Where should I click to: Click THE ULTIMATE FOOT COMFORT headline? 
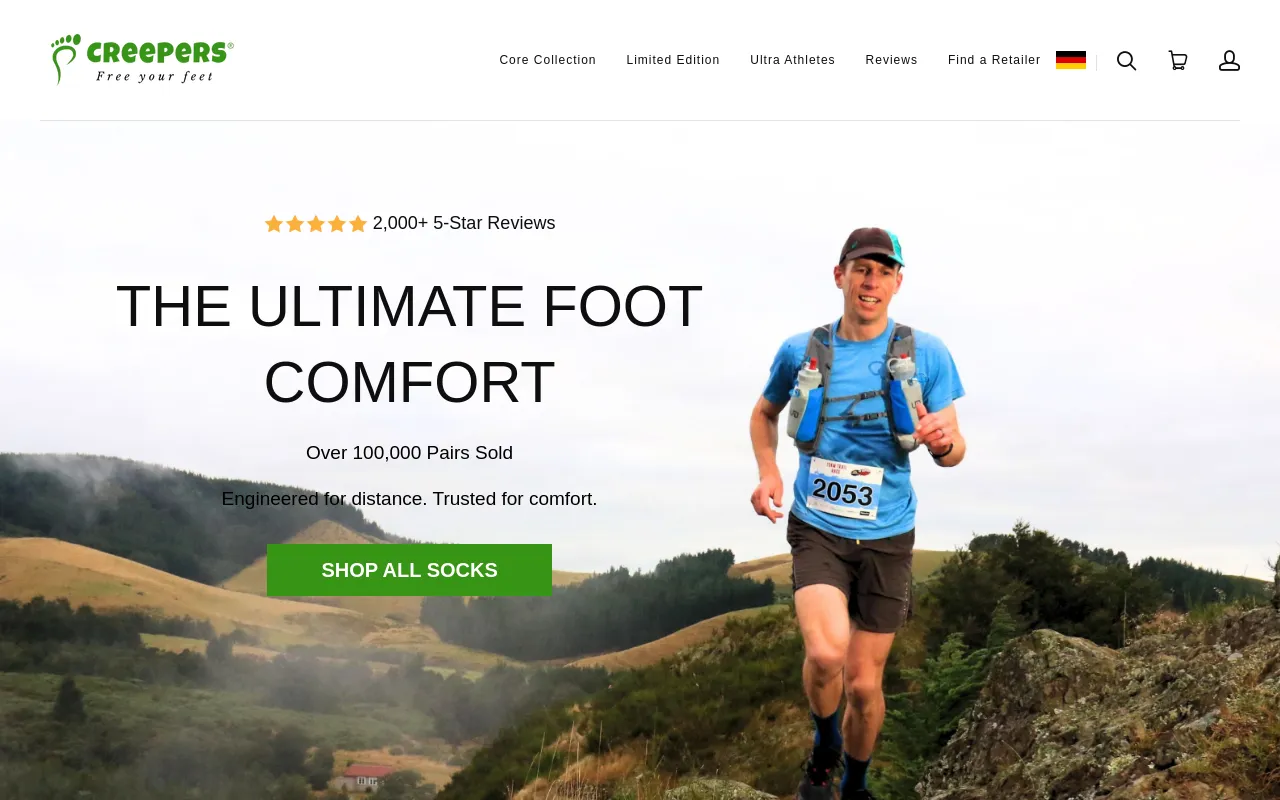pos(409,344)
